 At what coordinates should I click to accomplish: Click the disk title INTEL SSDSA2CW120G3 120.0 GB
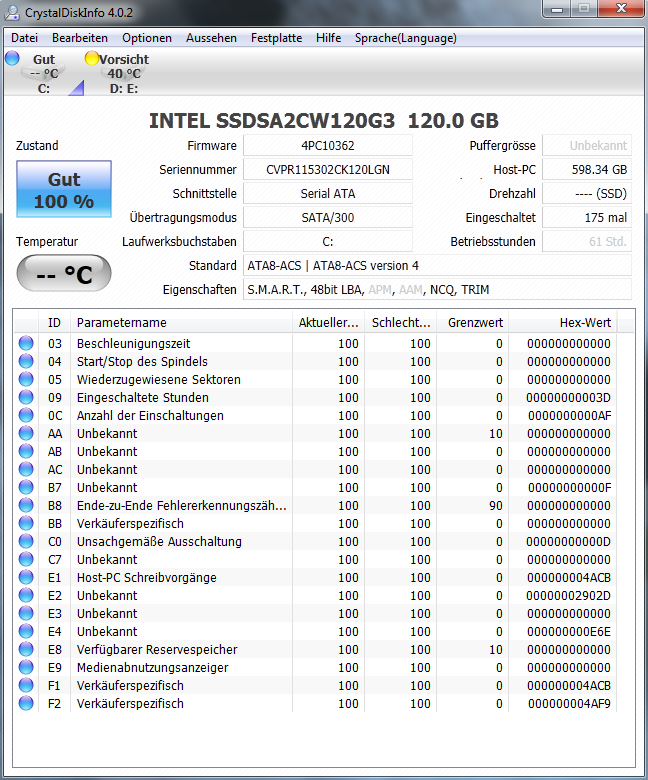(324, 121)
